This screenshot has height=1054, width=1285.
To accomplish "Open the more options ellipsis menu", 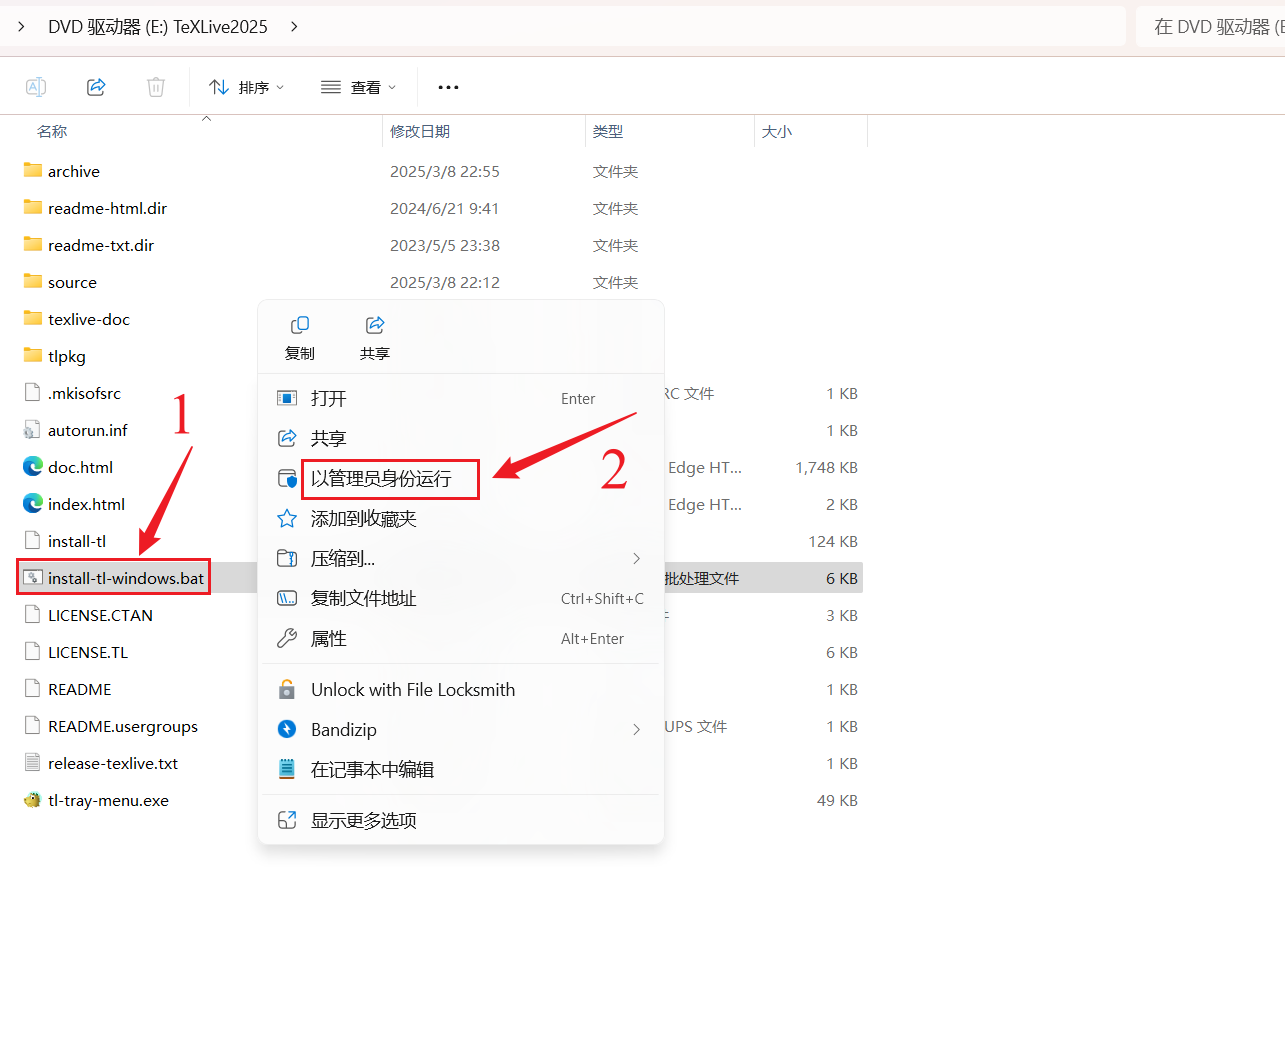I will (x=448, y=87).
